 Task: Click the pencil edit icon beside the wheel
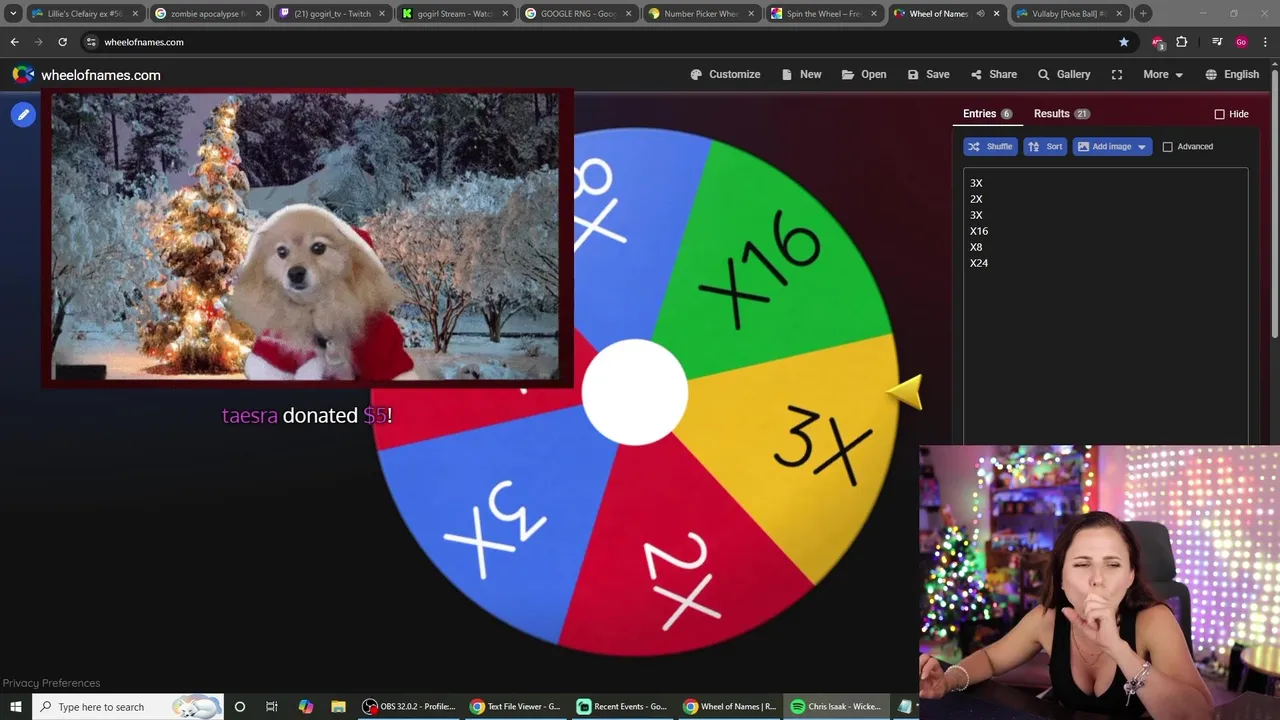point(23,114)
